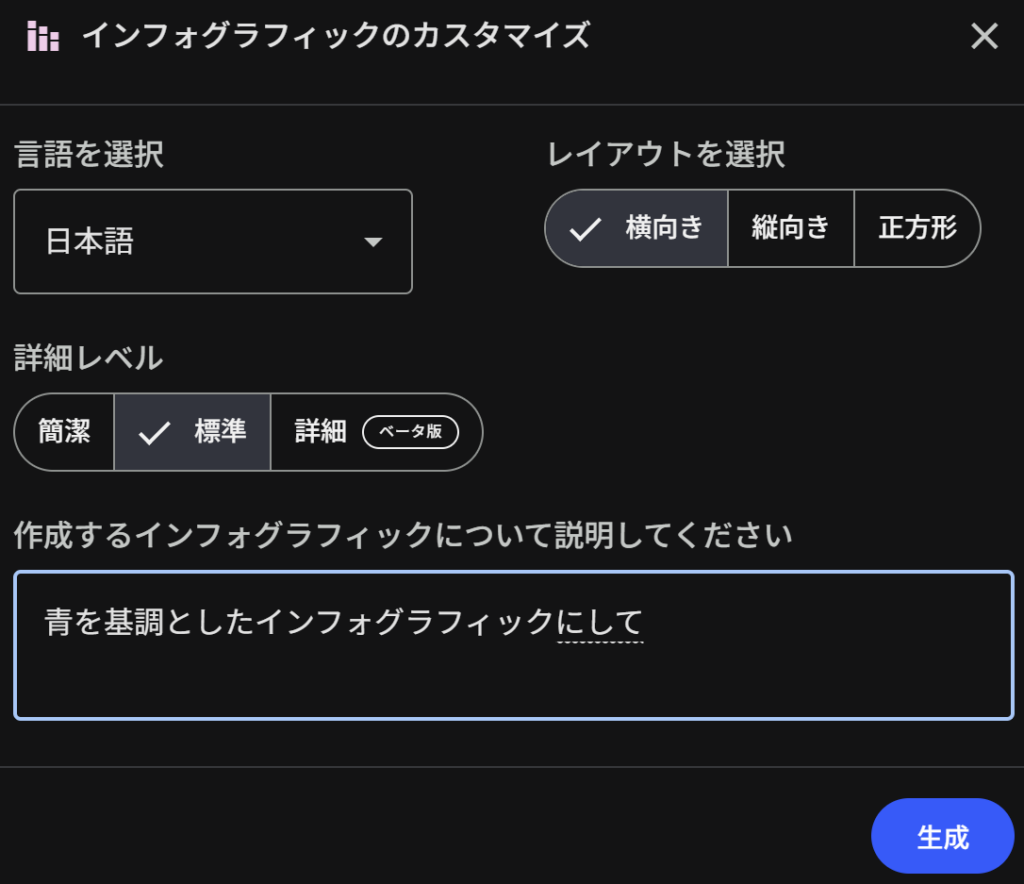Screen dimensions: 1024x884
Task: Click the language dropdown arrow
Action: [373, 242]
